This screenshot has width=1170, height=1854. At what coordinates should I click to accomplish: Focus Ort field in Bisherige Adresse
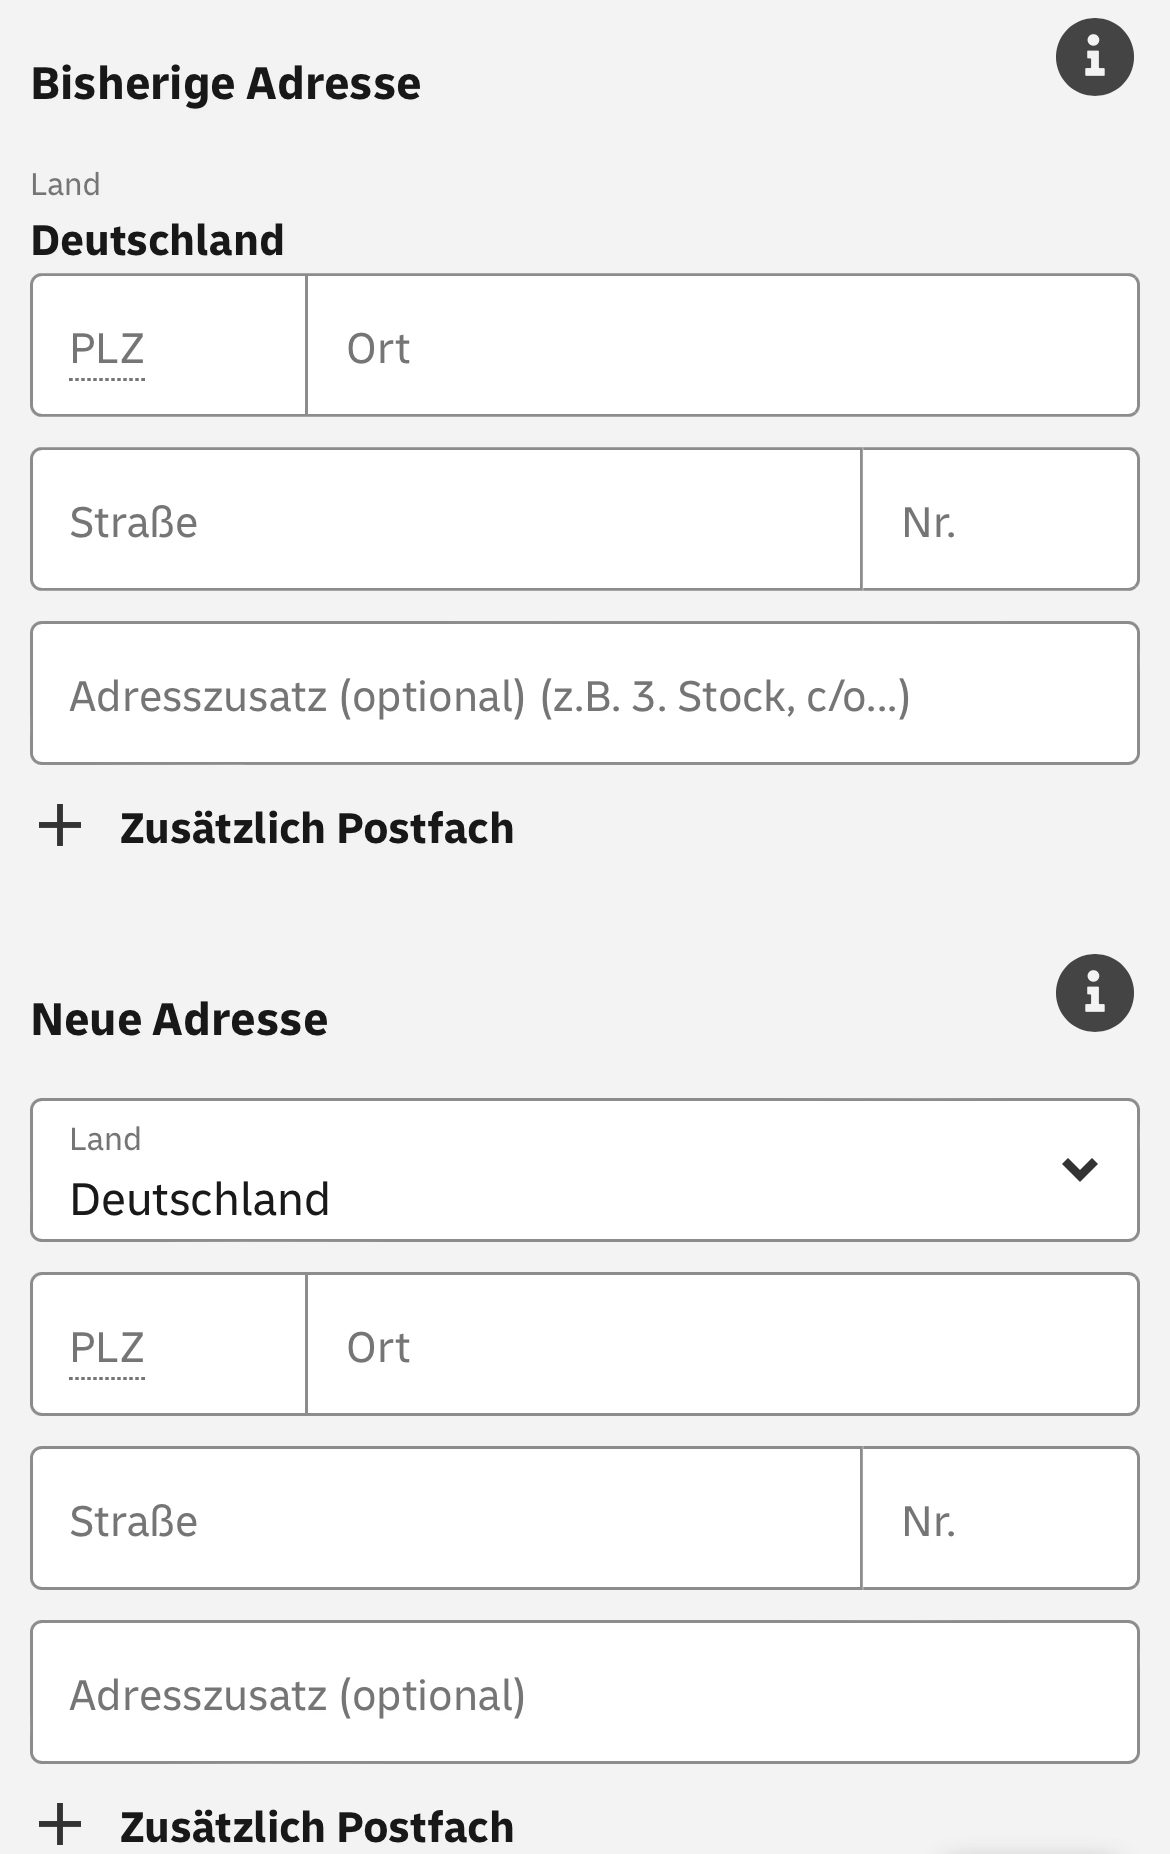tap(723, 345)
